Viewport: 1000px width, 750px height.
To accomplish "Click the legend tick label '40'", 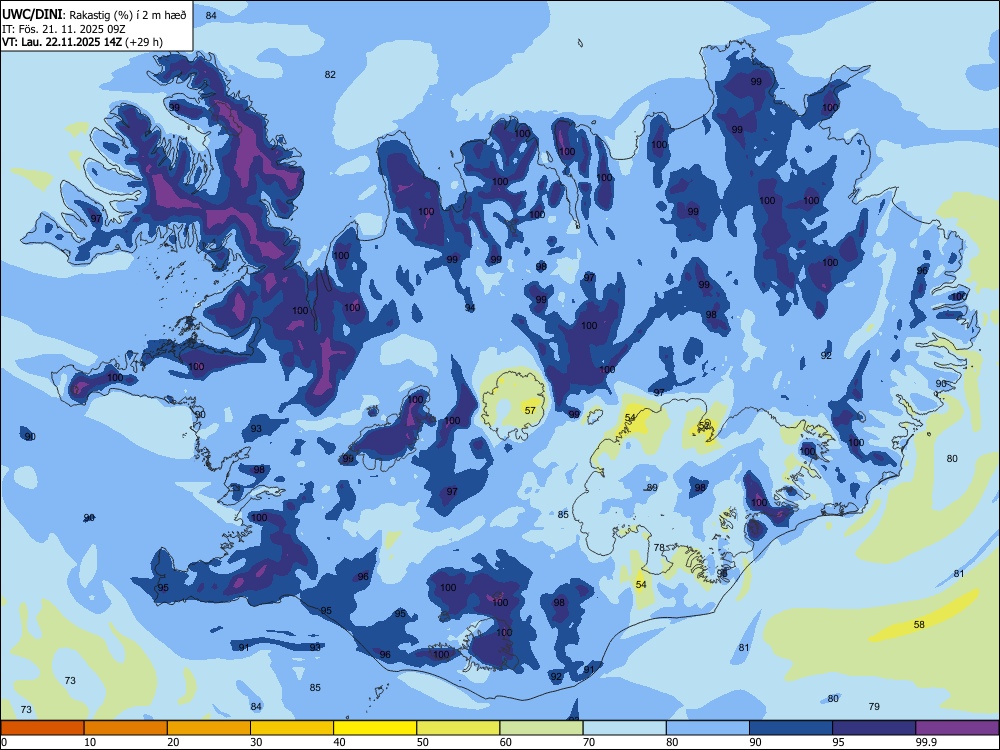I will (339, 742).
